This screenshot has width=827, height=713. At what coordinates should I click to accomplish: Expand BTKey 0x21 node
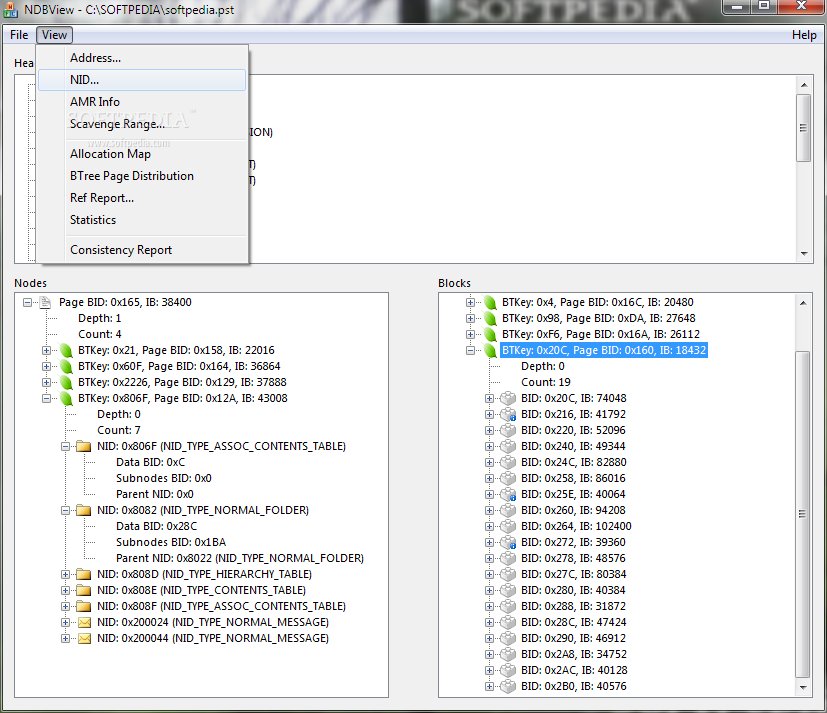click(46, 350)
